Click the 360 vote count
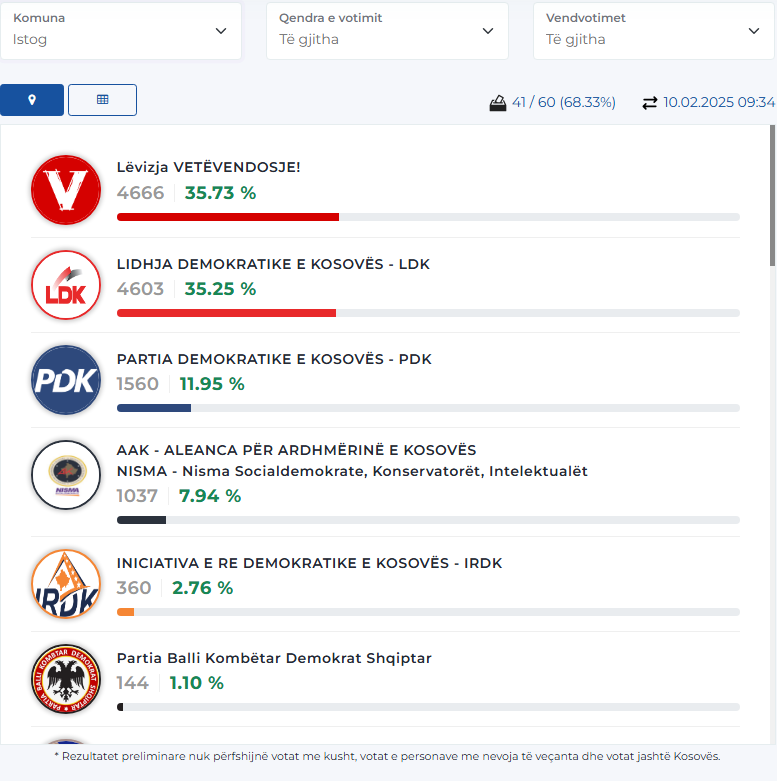 [134, 588]
